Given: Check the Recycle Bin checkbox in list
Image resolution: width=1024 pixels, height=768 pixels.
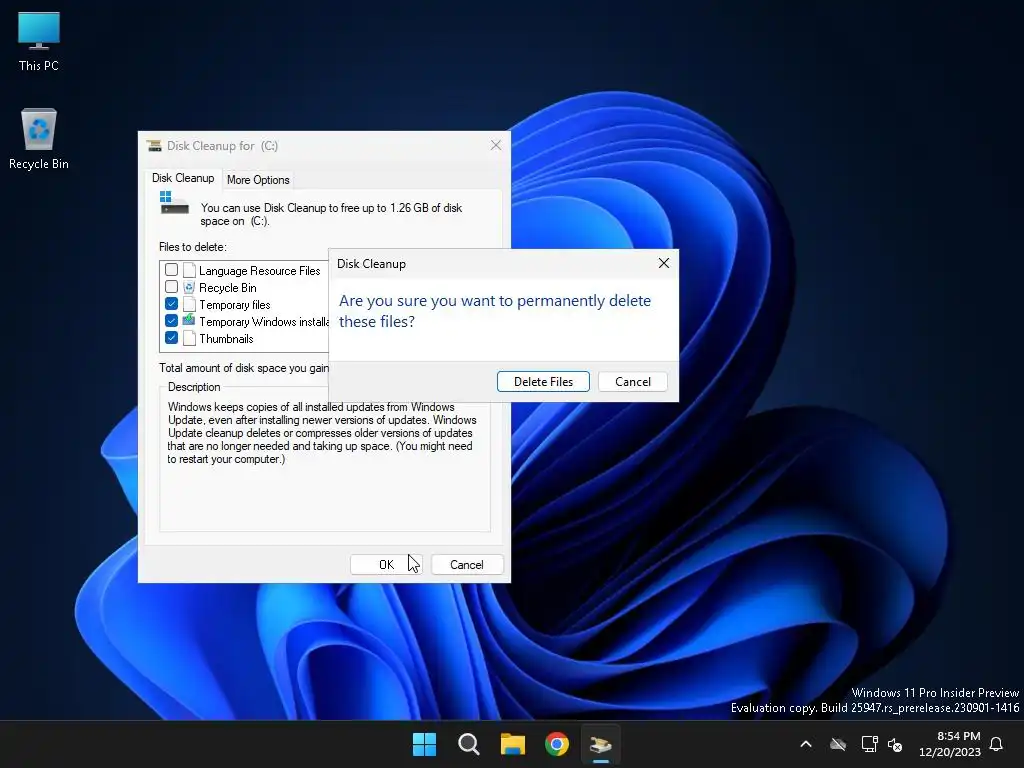Looking at the screenshot, I should coord(171,287).
